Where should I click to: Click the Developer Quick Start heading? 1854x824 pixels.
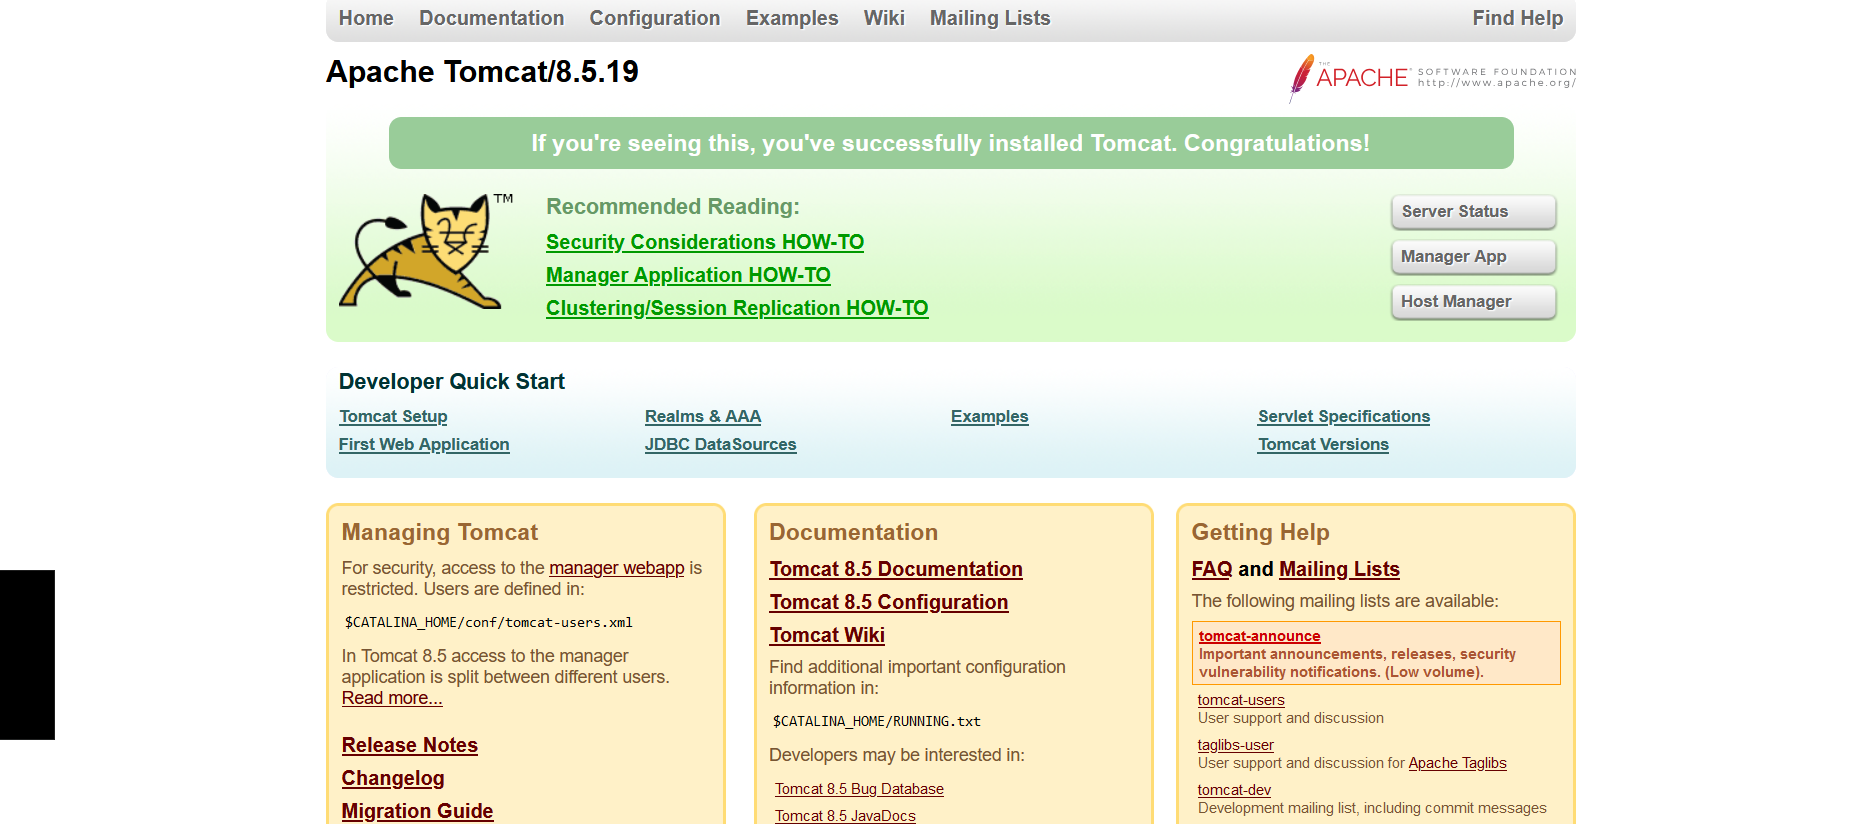tap(452, 381)
